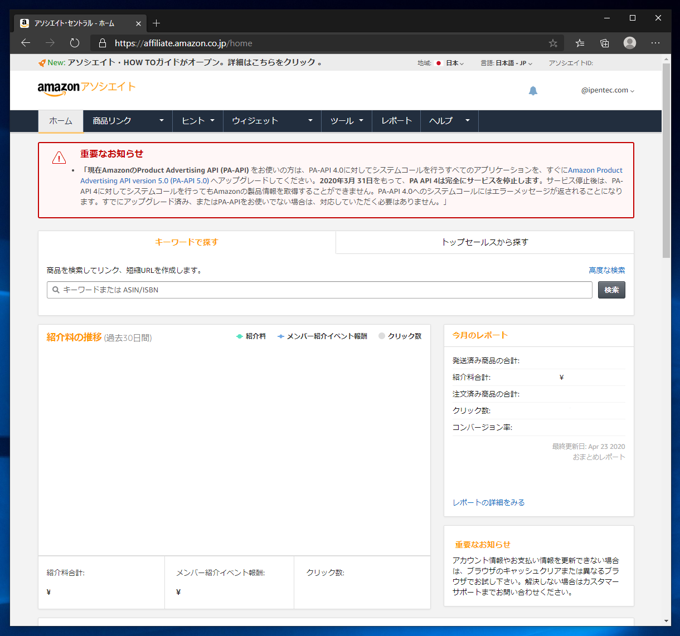Viewport: 680px width, 636px height.
Task: Switch to キーワードで探す tab
Action: 187,242
